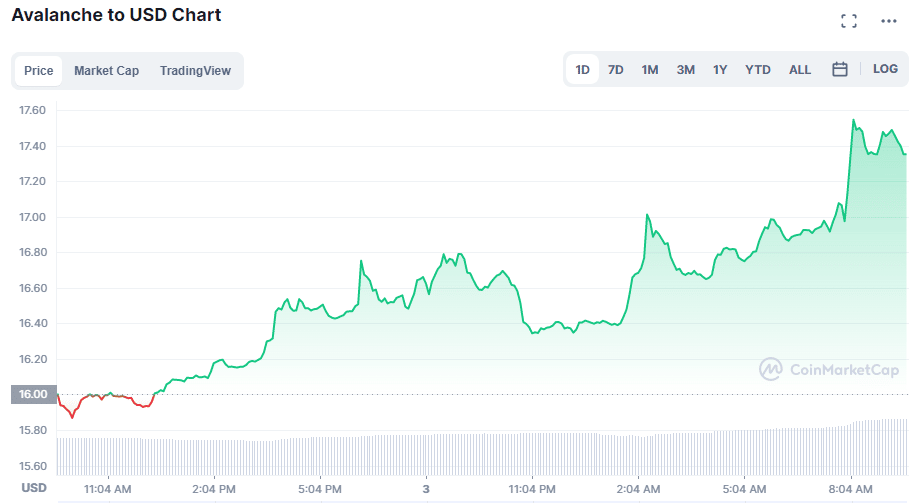
Task: Select the 1M time range
Action: coord(650,70)
